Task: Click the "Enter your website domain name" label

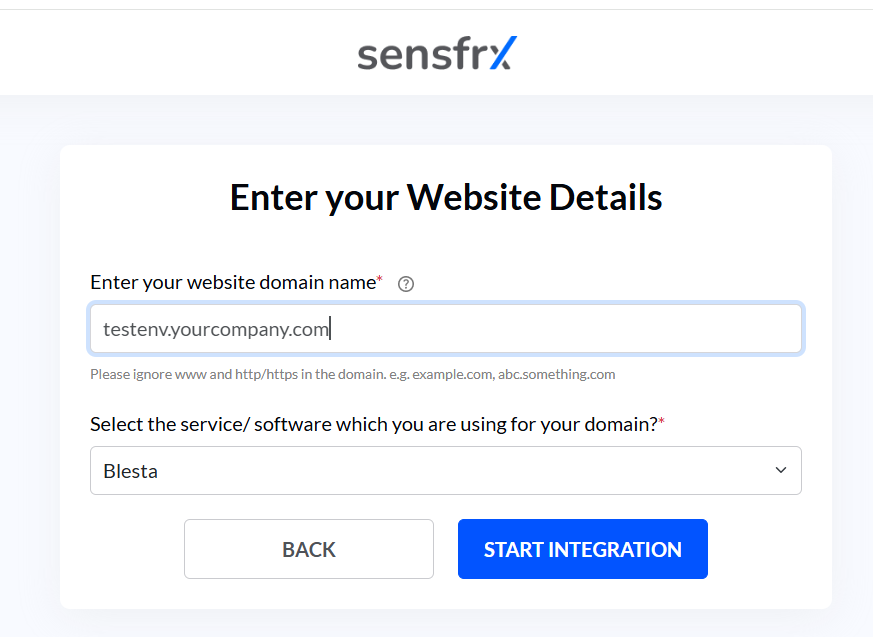Action: 233,282
